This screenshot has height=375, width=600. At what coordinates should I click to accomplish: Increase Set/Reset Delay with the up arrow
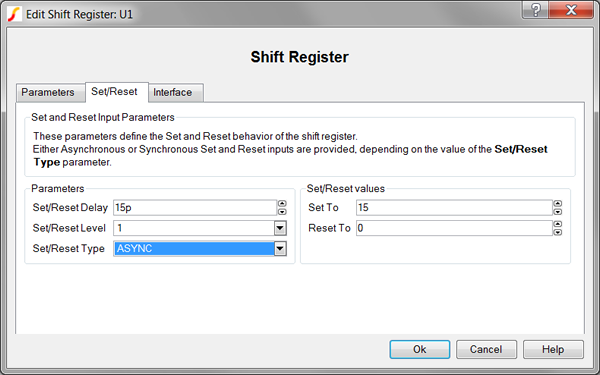point(282,204)
